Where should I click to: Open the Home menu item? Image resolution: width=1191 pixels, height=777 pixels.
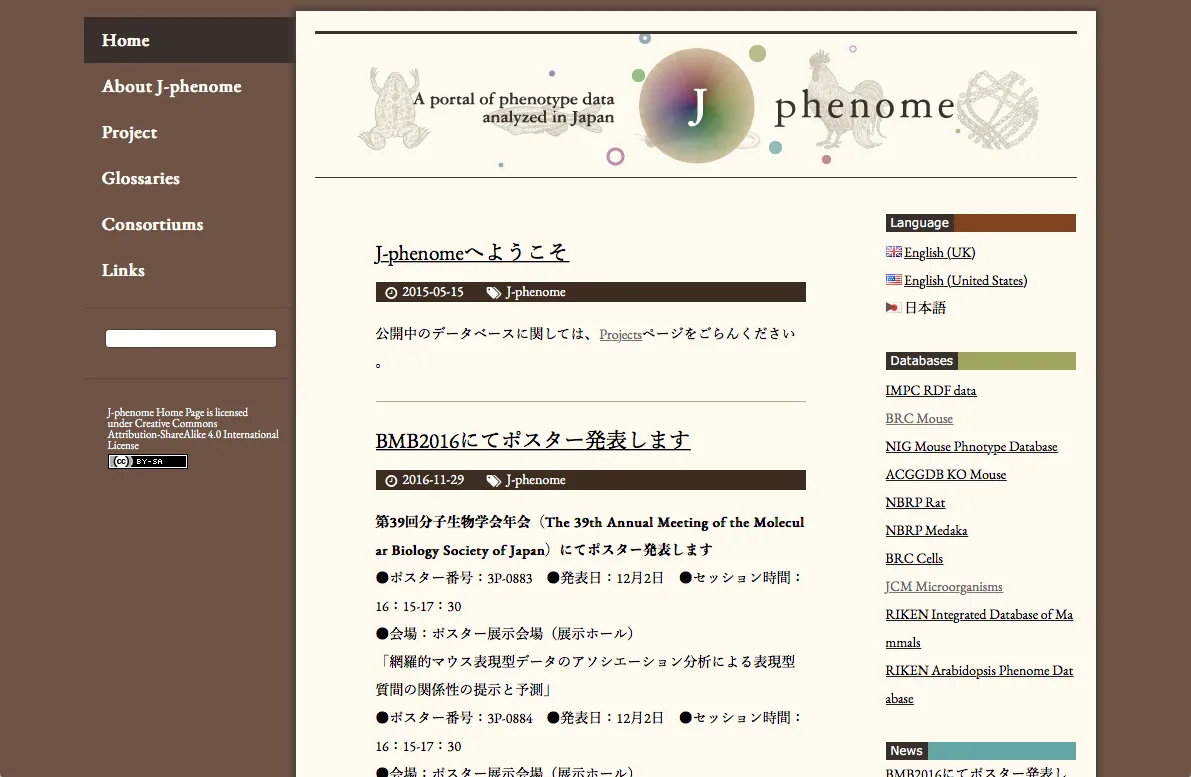click(x=189, y=40)
